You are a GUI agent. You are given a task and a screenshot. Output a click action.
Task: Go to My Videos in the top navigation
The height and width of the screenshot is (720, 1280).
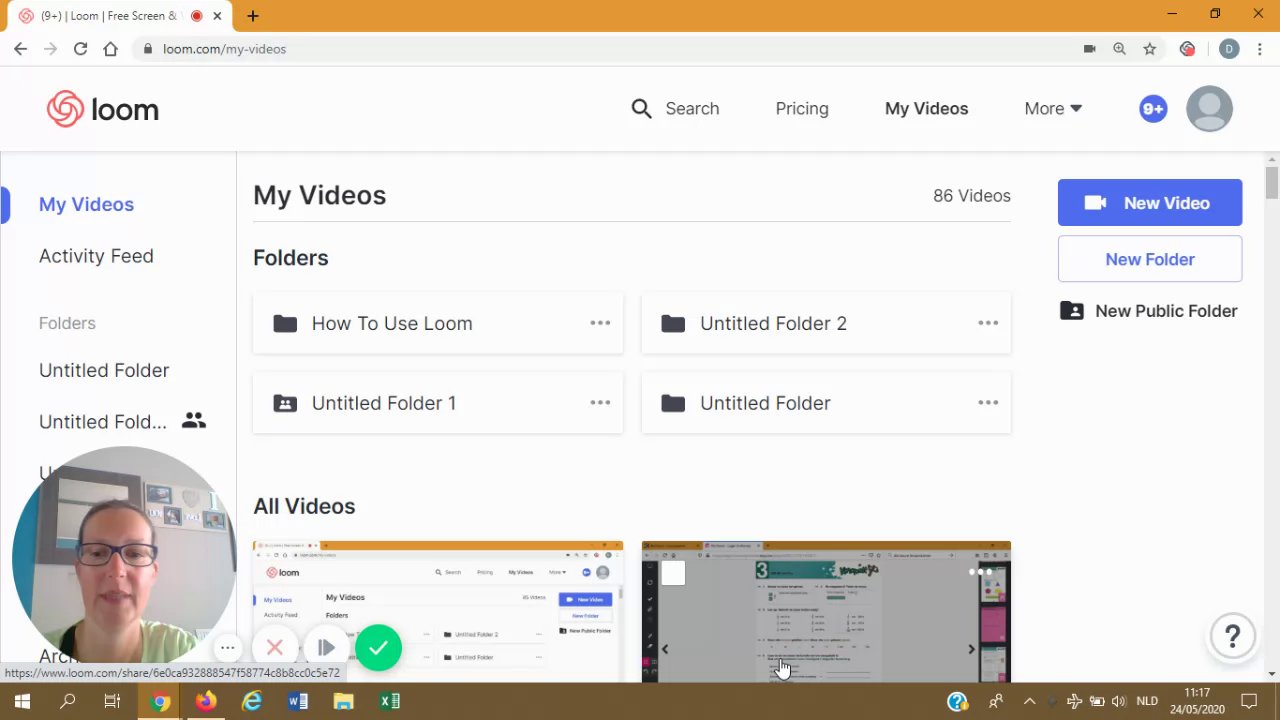tap(926, 108)
